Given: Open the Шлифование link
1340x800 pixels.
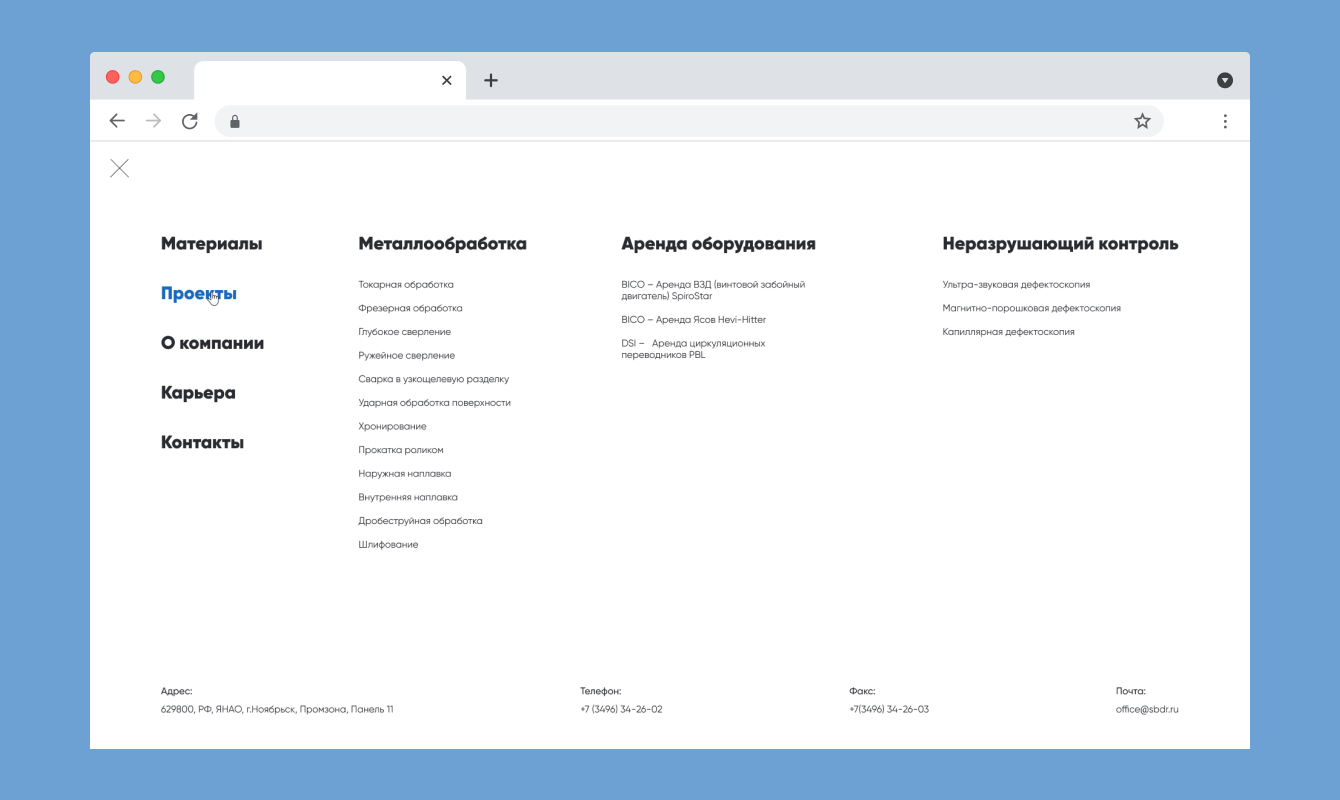Looking at the screenshot, I should click(388, 545).
